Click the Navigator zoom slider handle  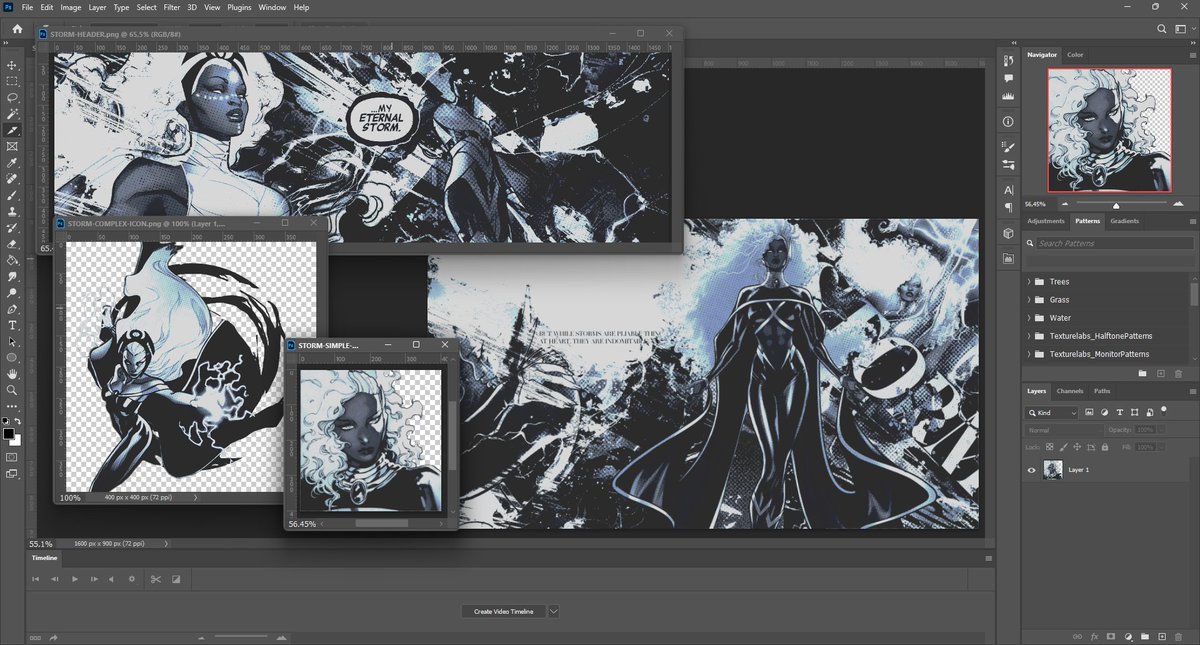click(x=1116, y=205)
